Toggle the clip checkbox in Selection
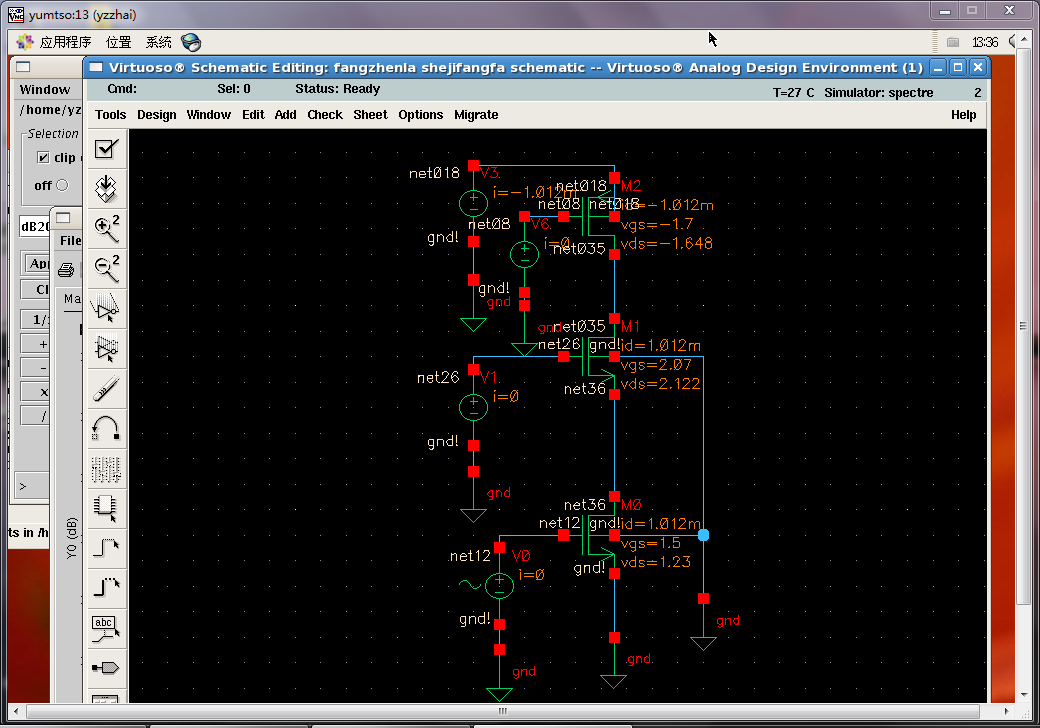1040x728 pixels. click(x=43, y=157)
